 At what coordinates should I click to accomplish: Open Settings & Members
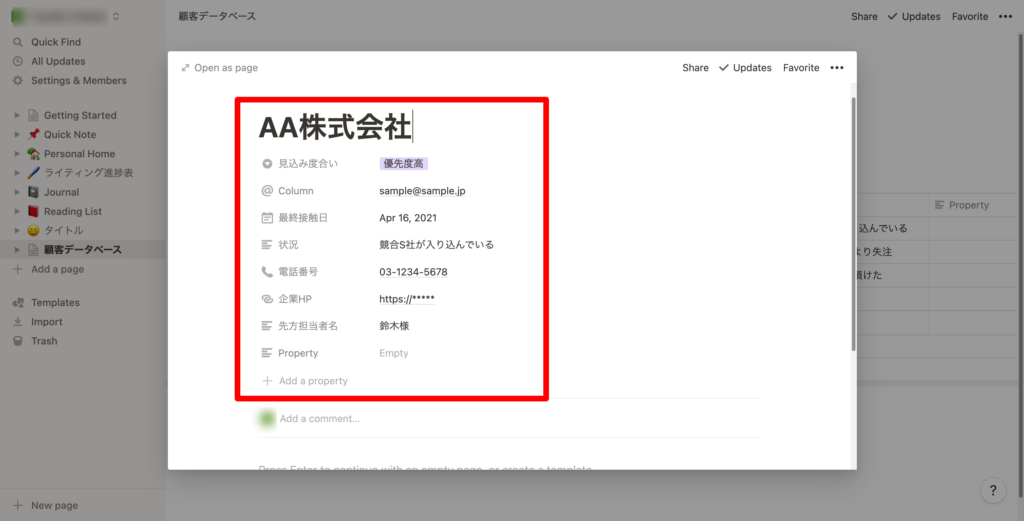(x=78, y=80)
